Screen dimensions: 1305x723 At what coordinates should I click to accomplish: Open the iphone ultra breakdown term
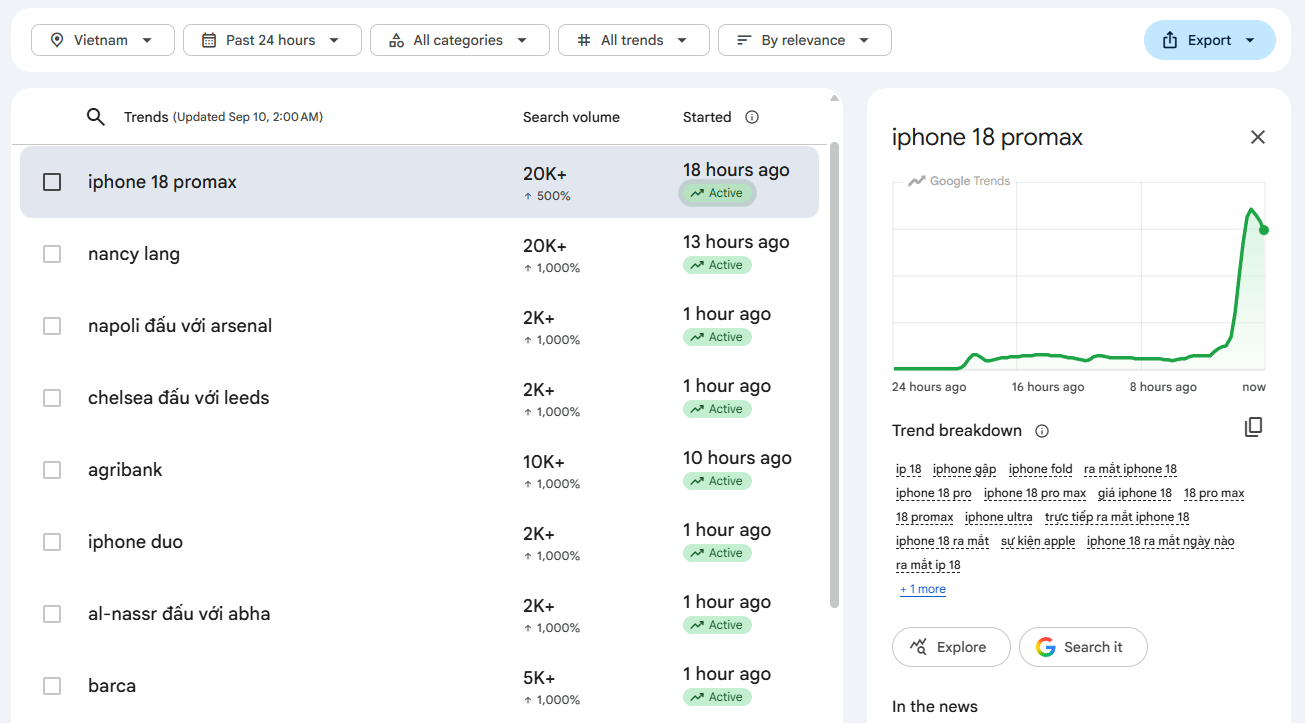coord(999,517)
